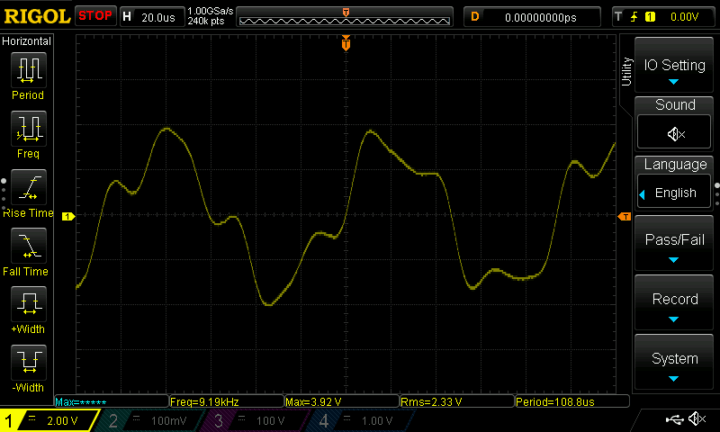The image size is (720, 432).
Task: Click the Max=3.92 V measurement
Action: [342, 402]
